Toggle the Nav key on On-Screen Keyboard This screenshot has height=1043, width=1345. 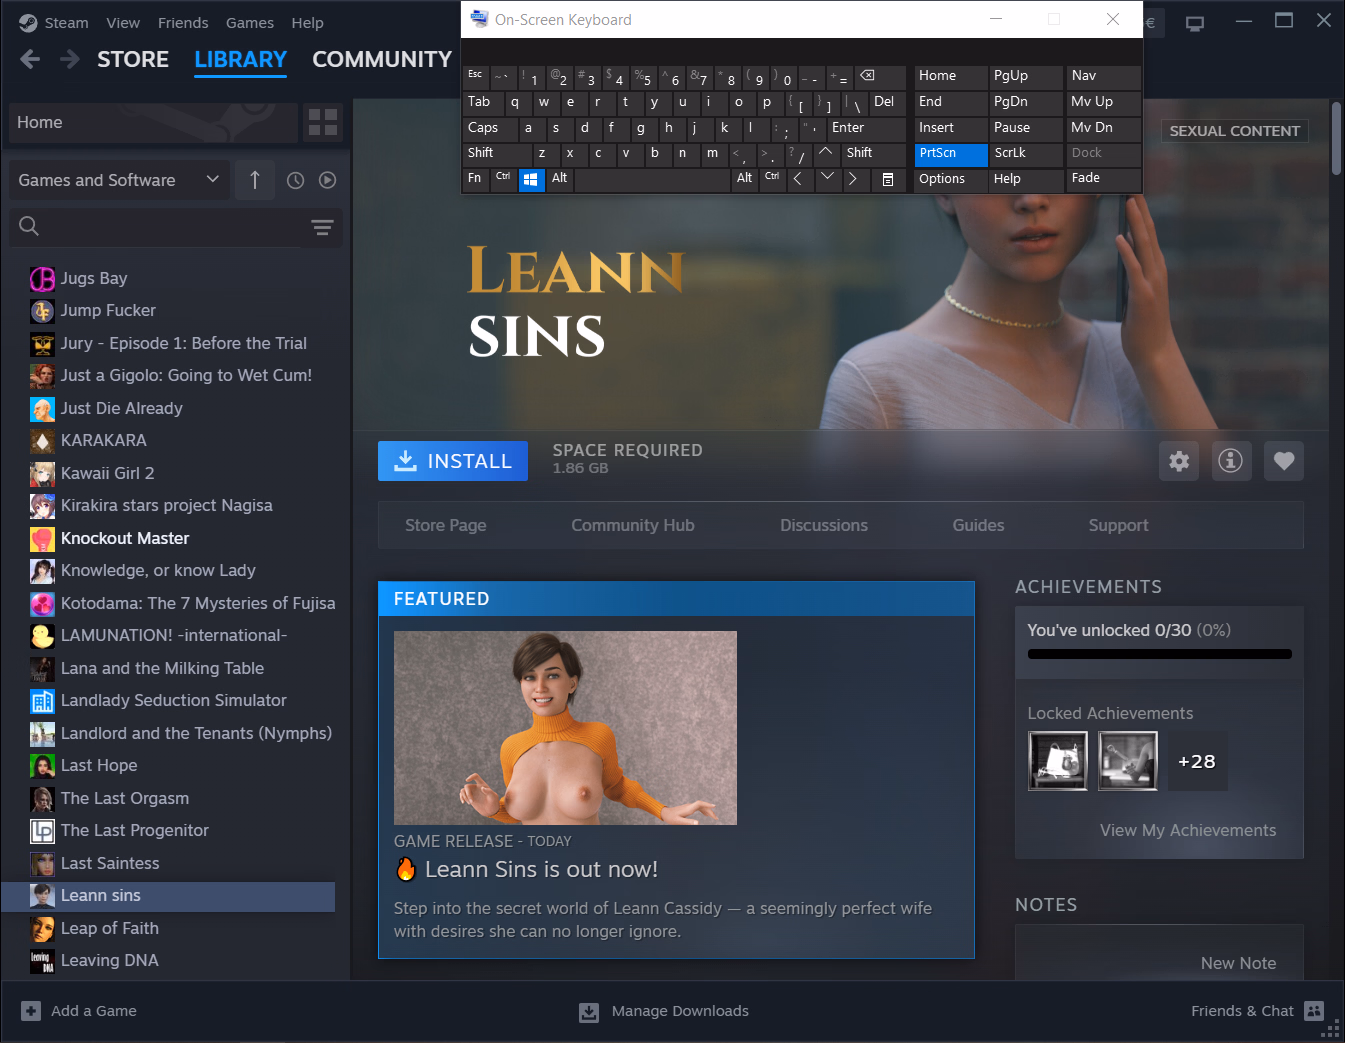1103,76
